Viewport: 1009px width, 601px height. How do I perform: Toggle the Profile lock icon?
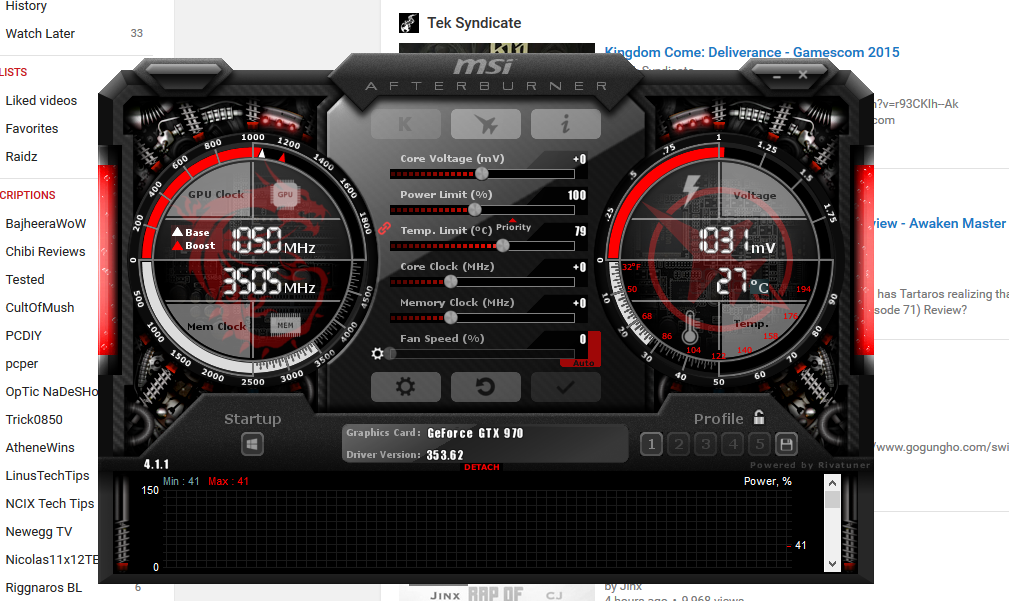[x=759, y=418]
